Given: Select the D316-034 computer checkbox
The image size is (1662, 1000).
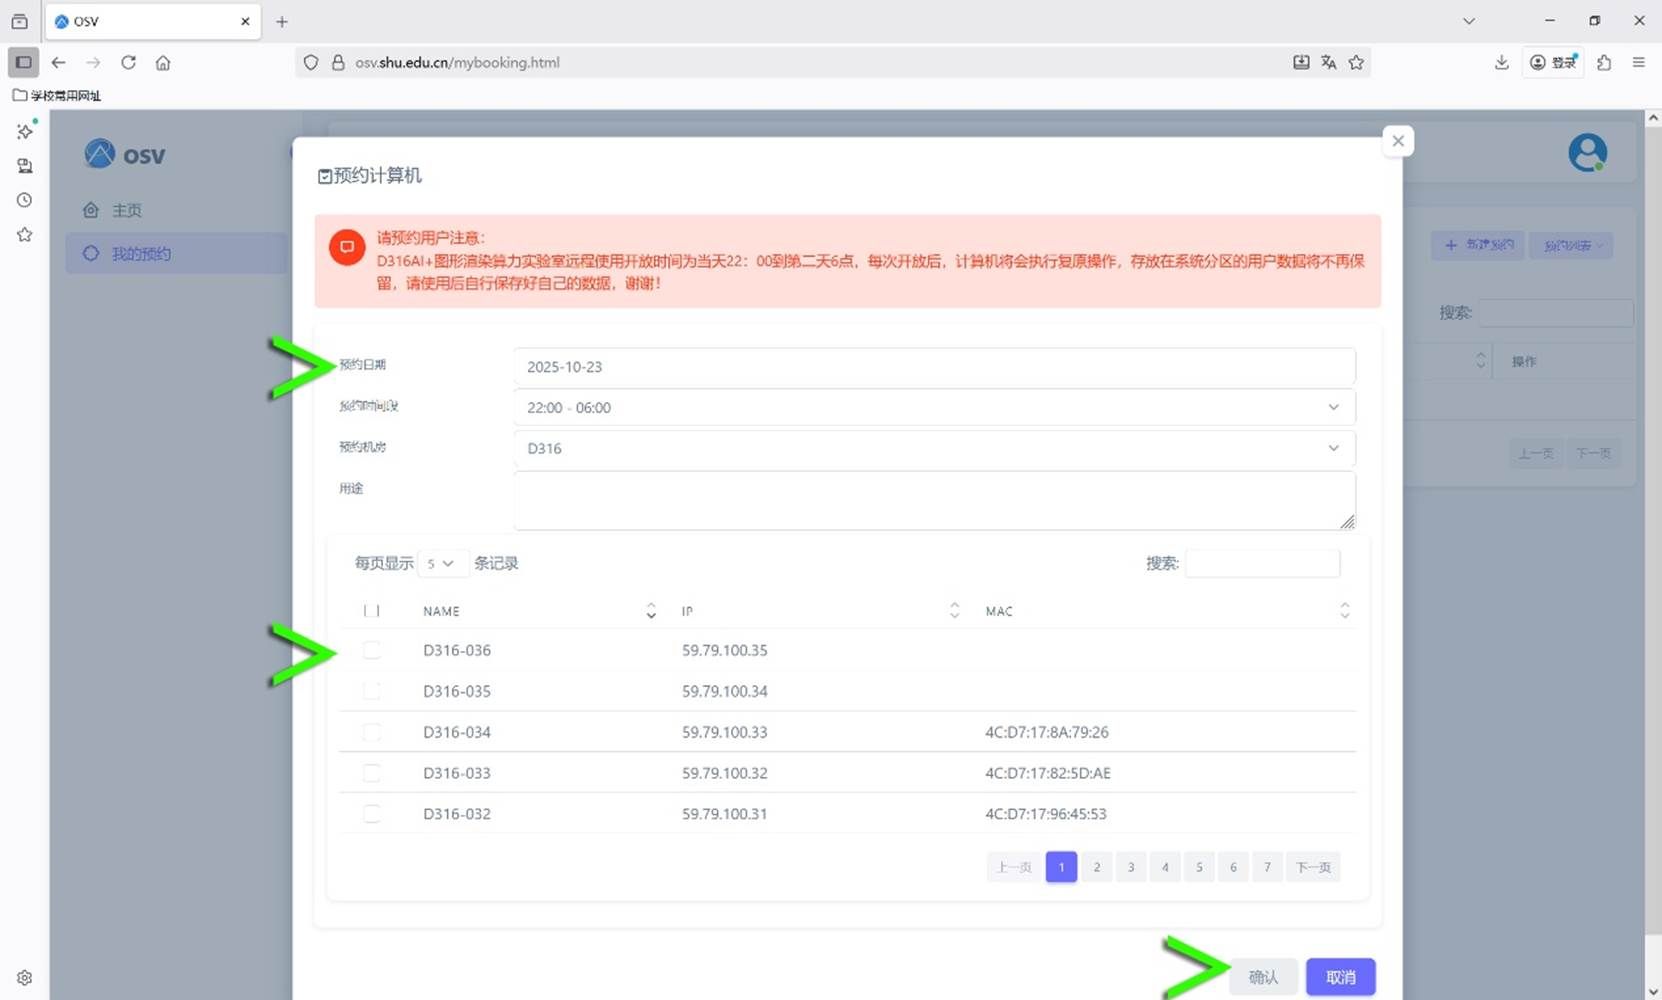Looking at the screenshot, I should point(372,732).
